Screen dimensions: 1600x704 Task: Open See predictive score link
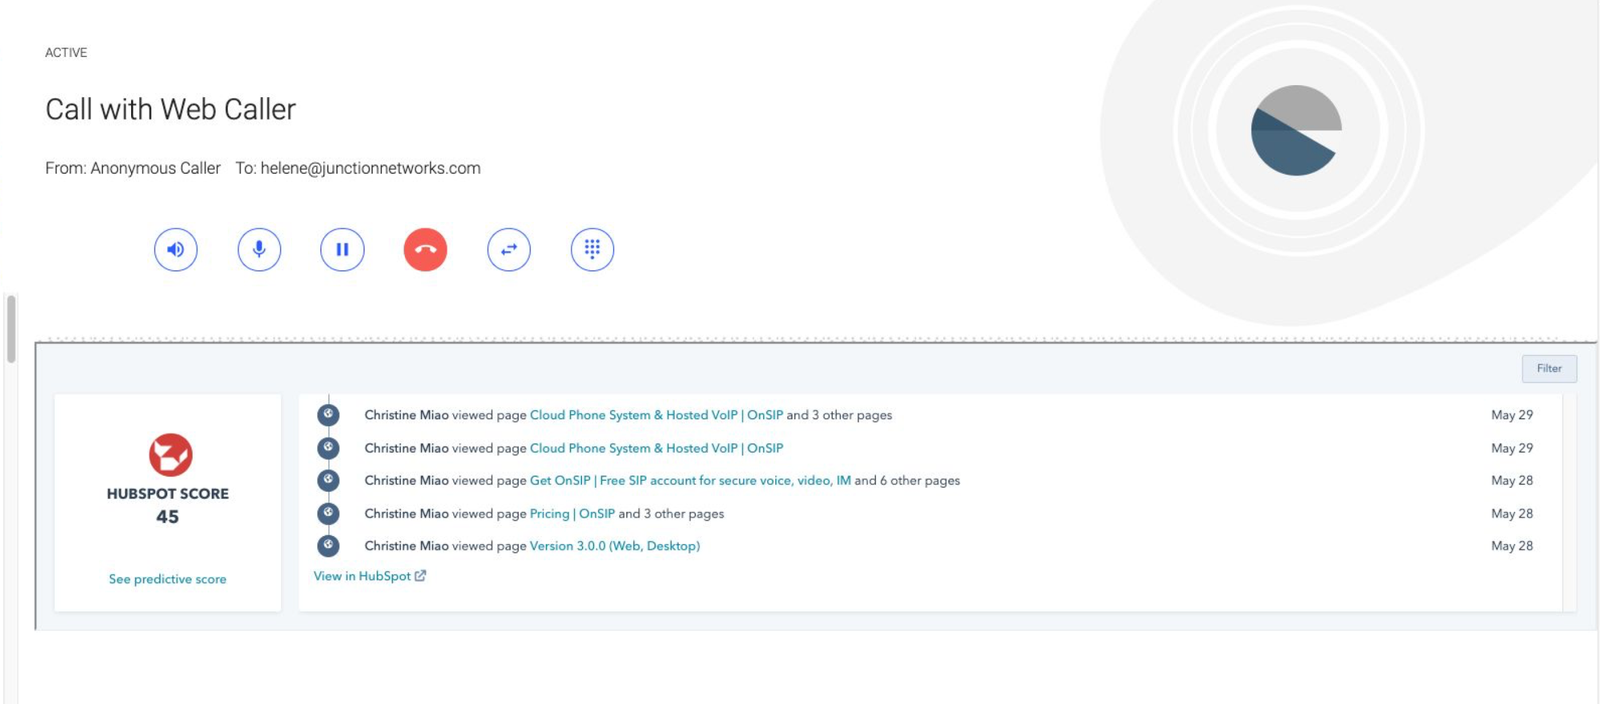point(167,579)
